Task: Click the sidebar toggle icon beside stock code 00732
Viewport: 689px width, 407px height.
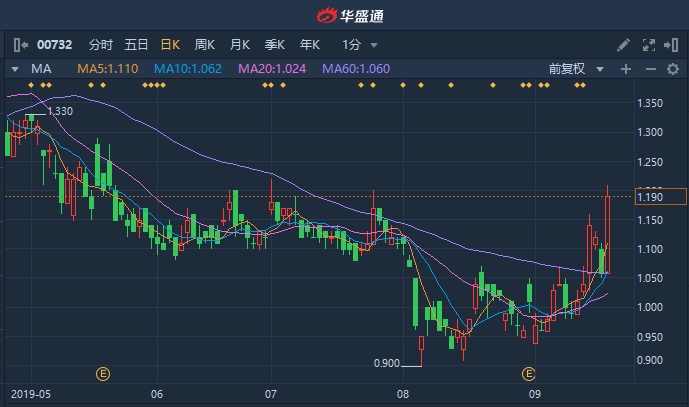Action: (x=21, y=45)
